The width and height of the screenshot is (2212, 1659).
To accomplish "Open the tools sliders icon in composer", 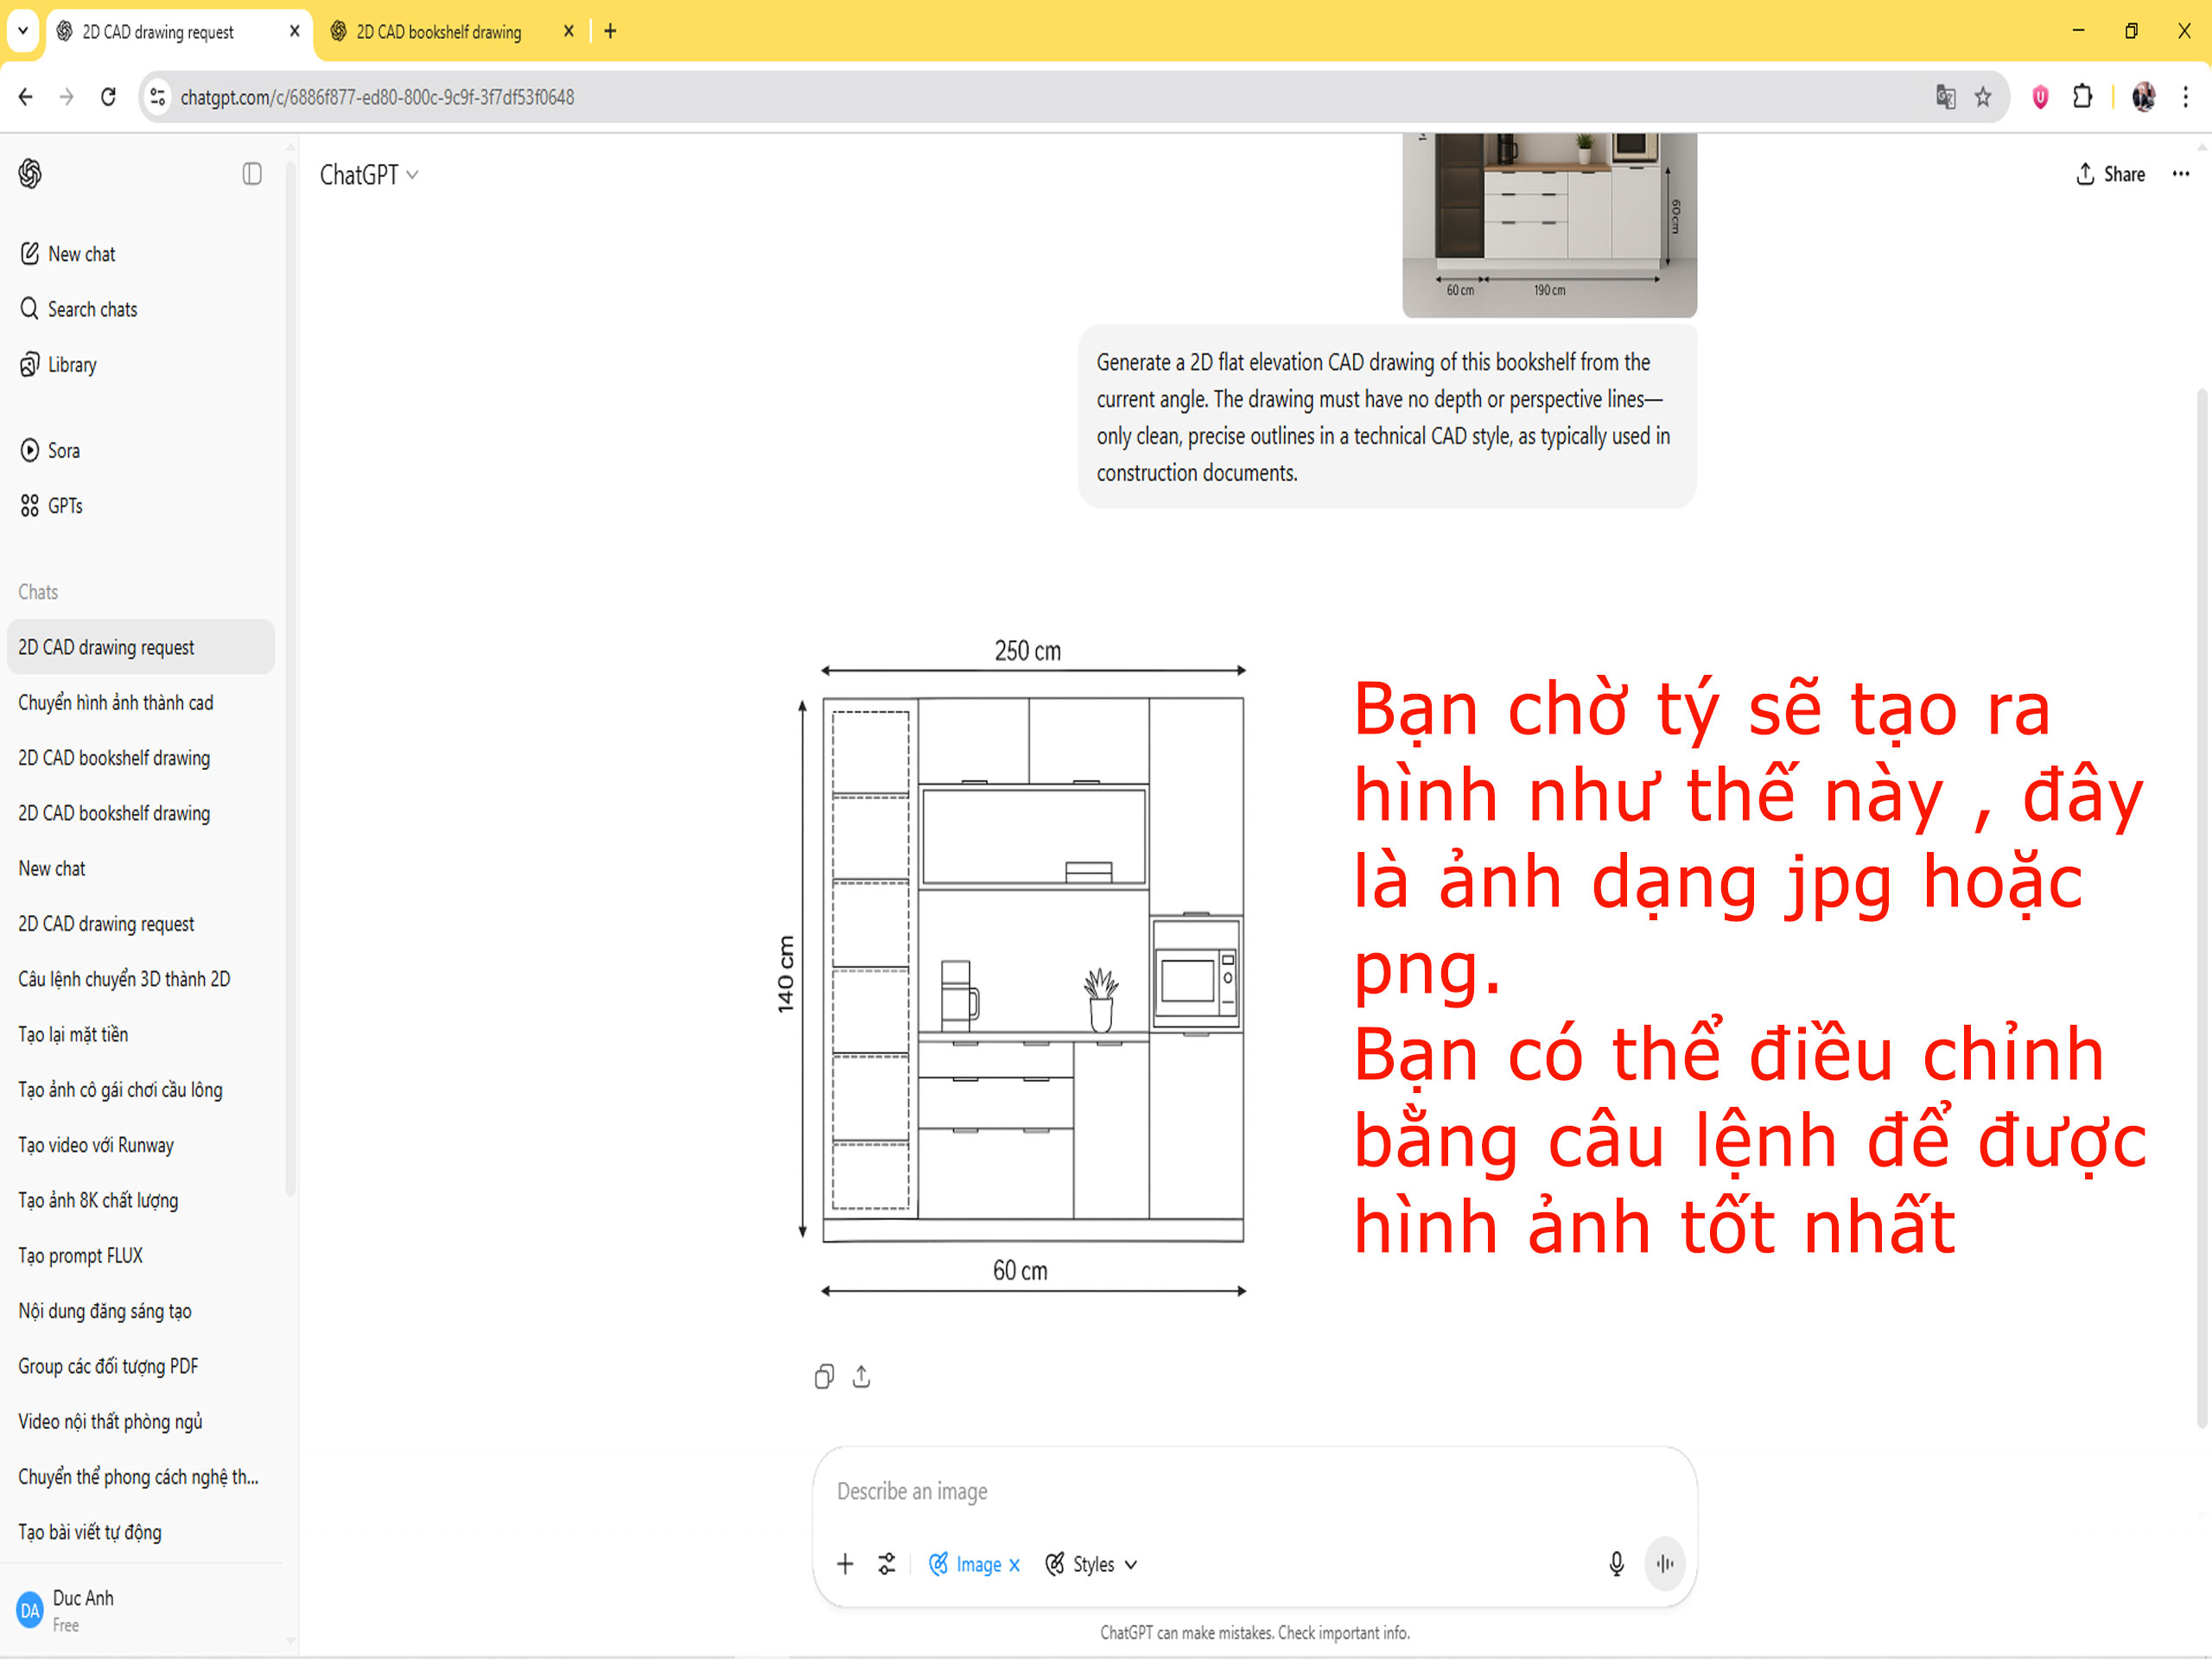I will 887,1563.
